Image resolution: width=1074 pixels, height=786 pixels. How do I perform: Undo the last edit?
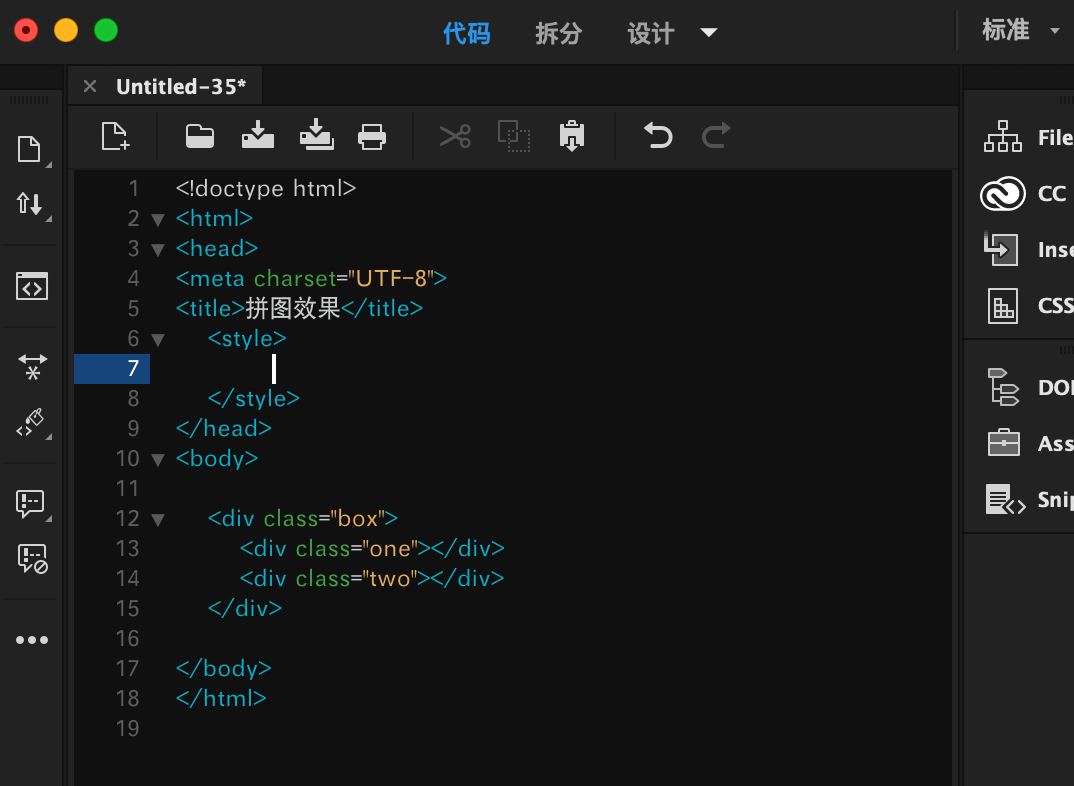(658, 135)
